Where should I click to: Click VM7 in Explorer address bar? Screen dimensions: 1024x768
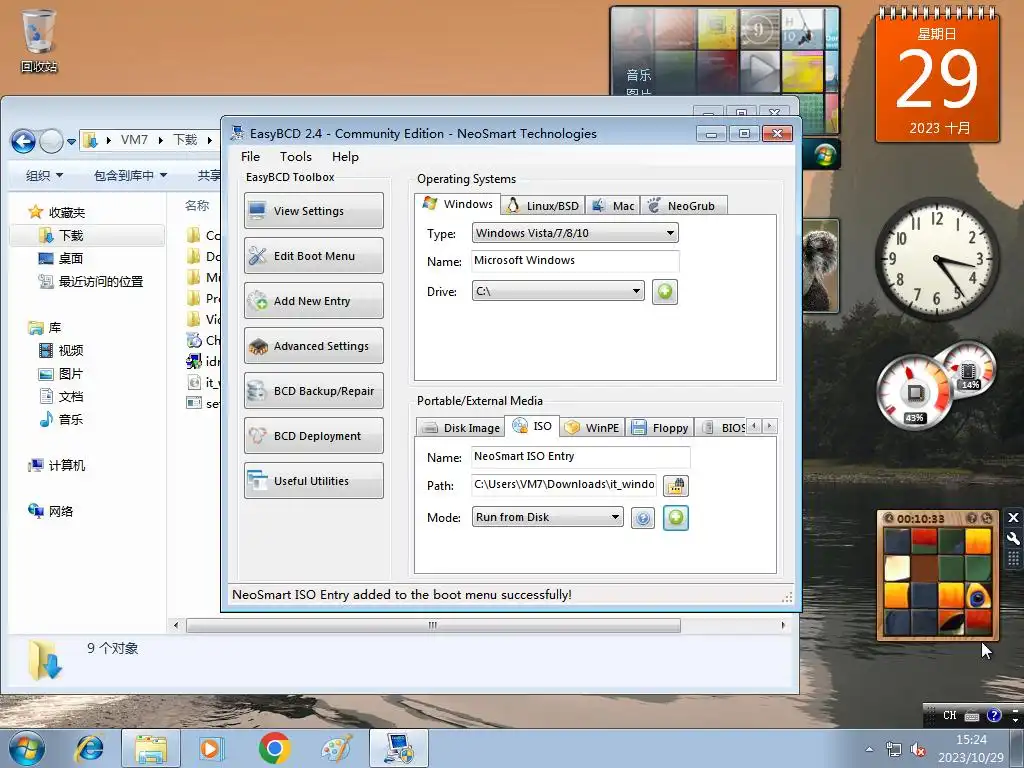coord(134,140)
